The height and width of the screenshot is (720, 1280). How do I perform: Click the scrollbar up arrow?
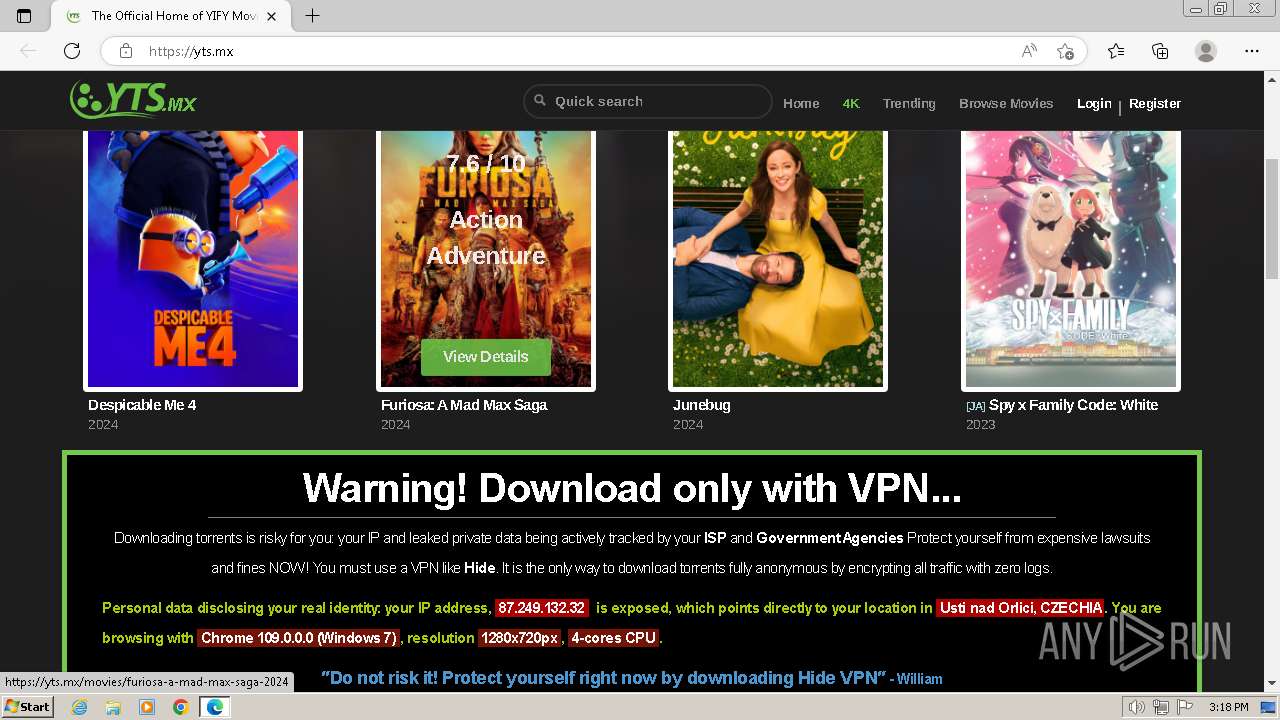coord(1271,79)
